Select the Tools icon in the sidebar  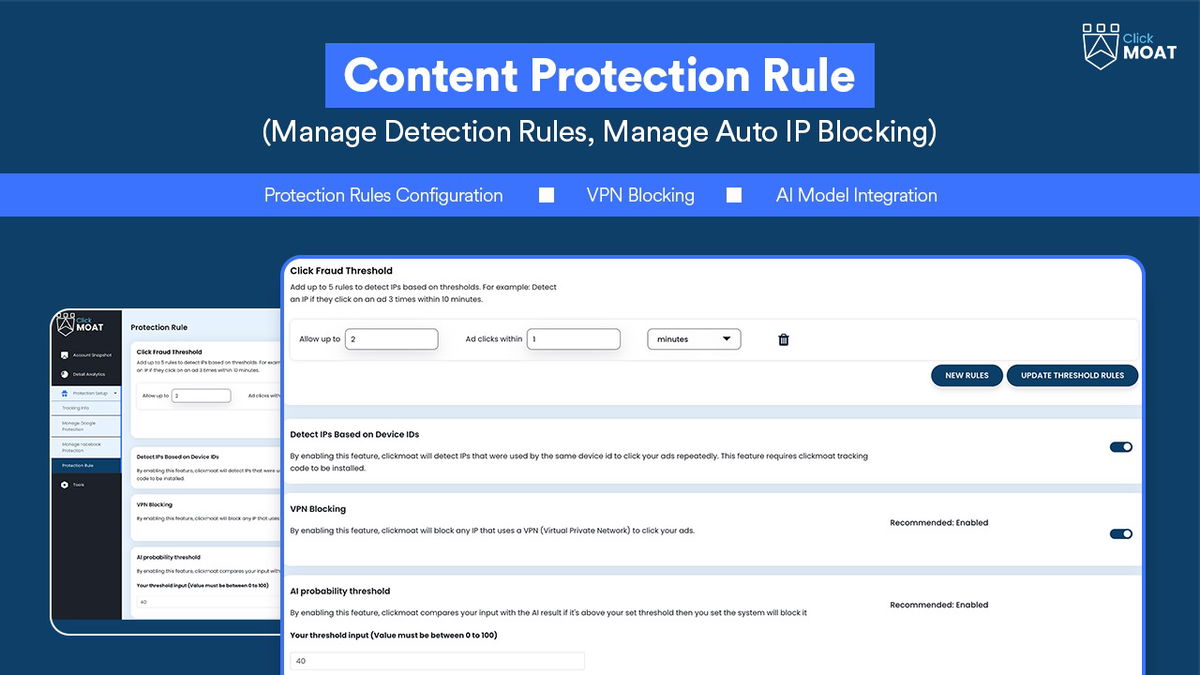(x=63, y=484)
